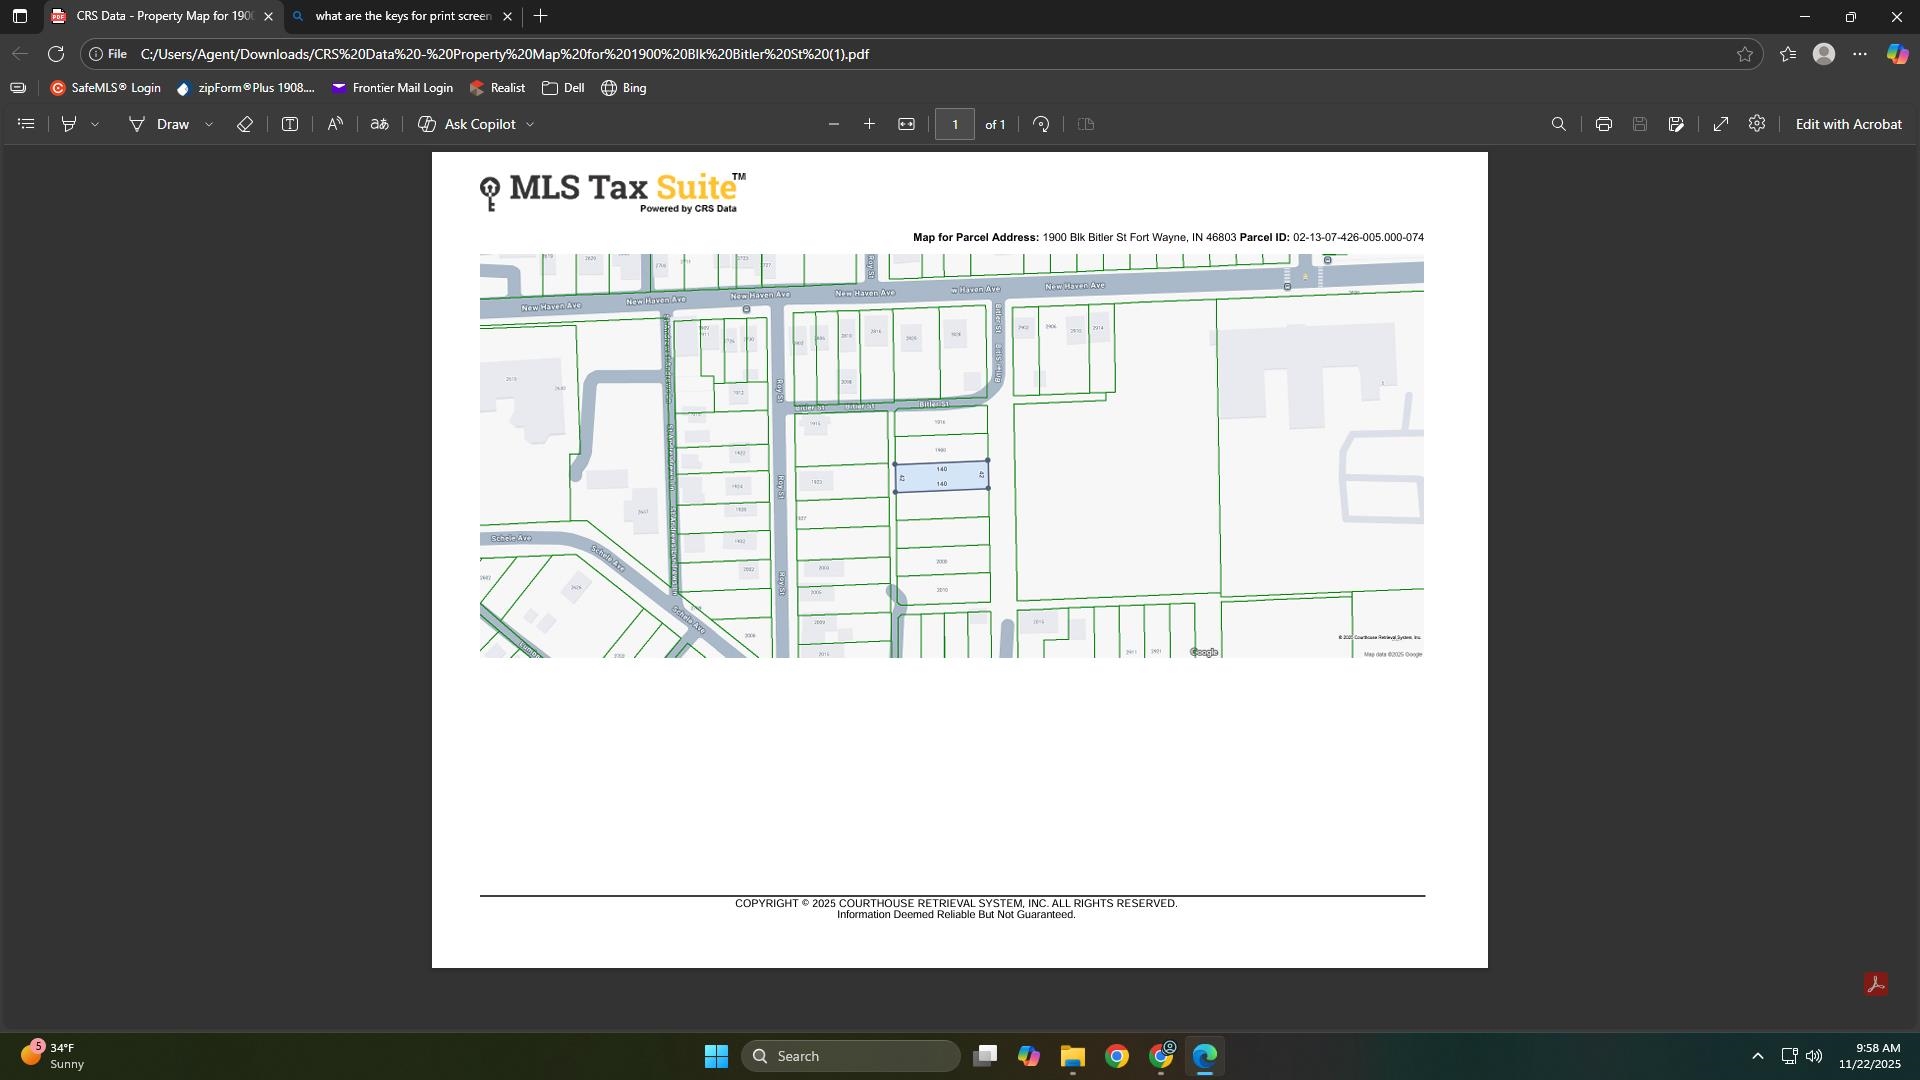Select the Highlight tool
Image resolution: width=1920 pixels, height=1080 pixels.
(x=69, y=124)
